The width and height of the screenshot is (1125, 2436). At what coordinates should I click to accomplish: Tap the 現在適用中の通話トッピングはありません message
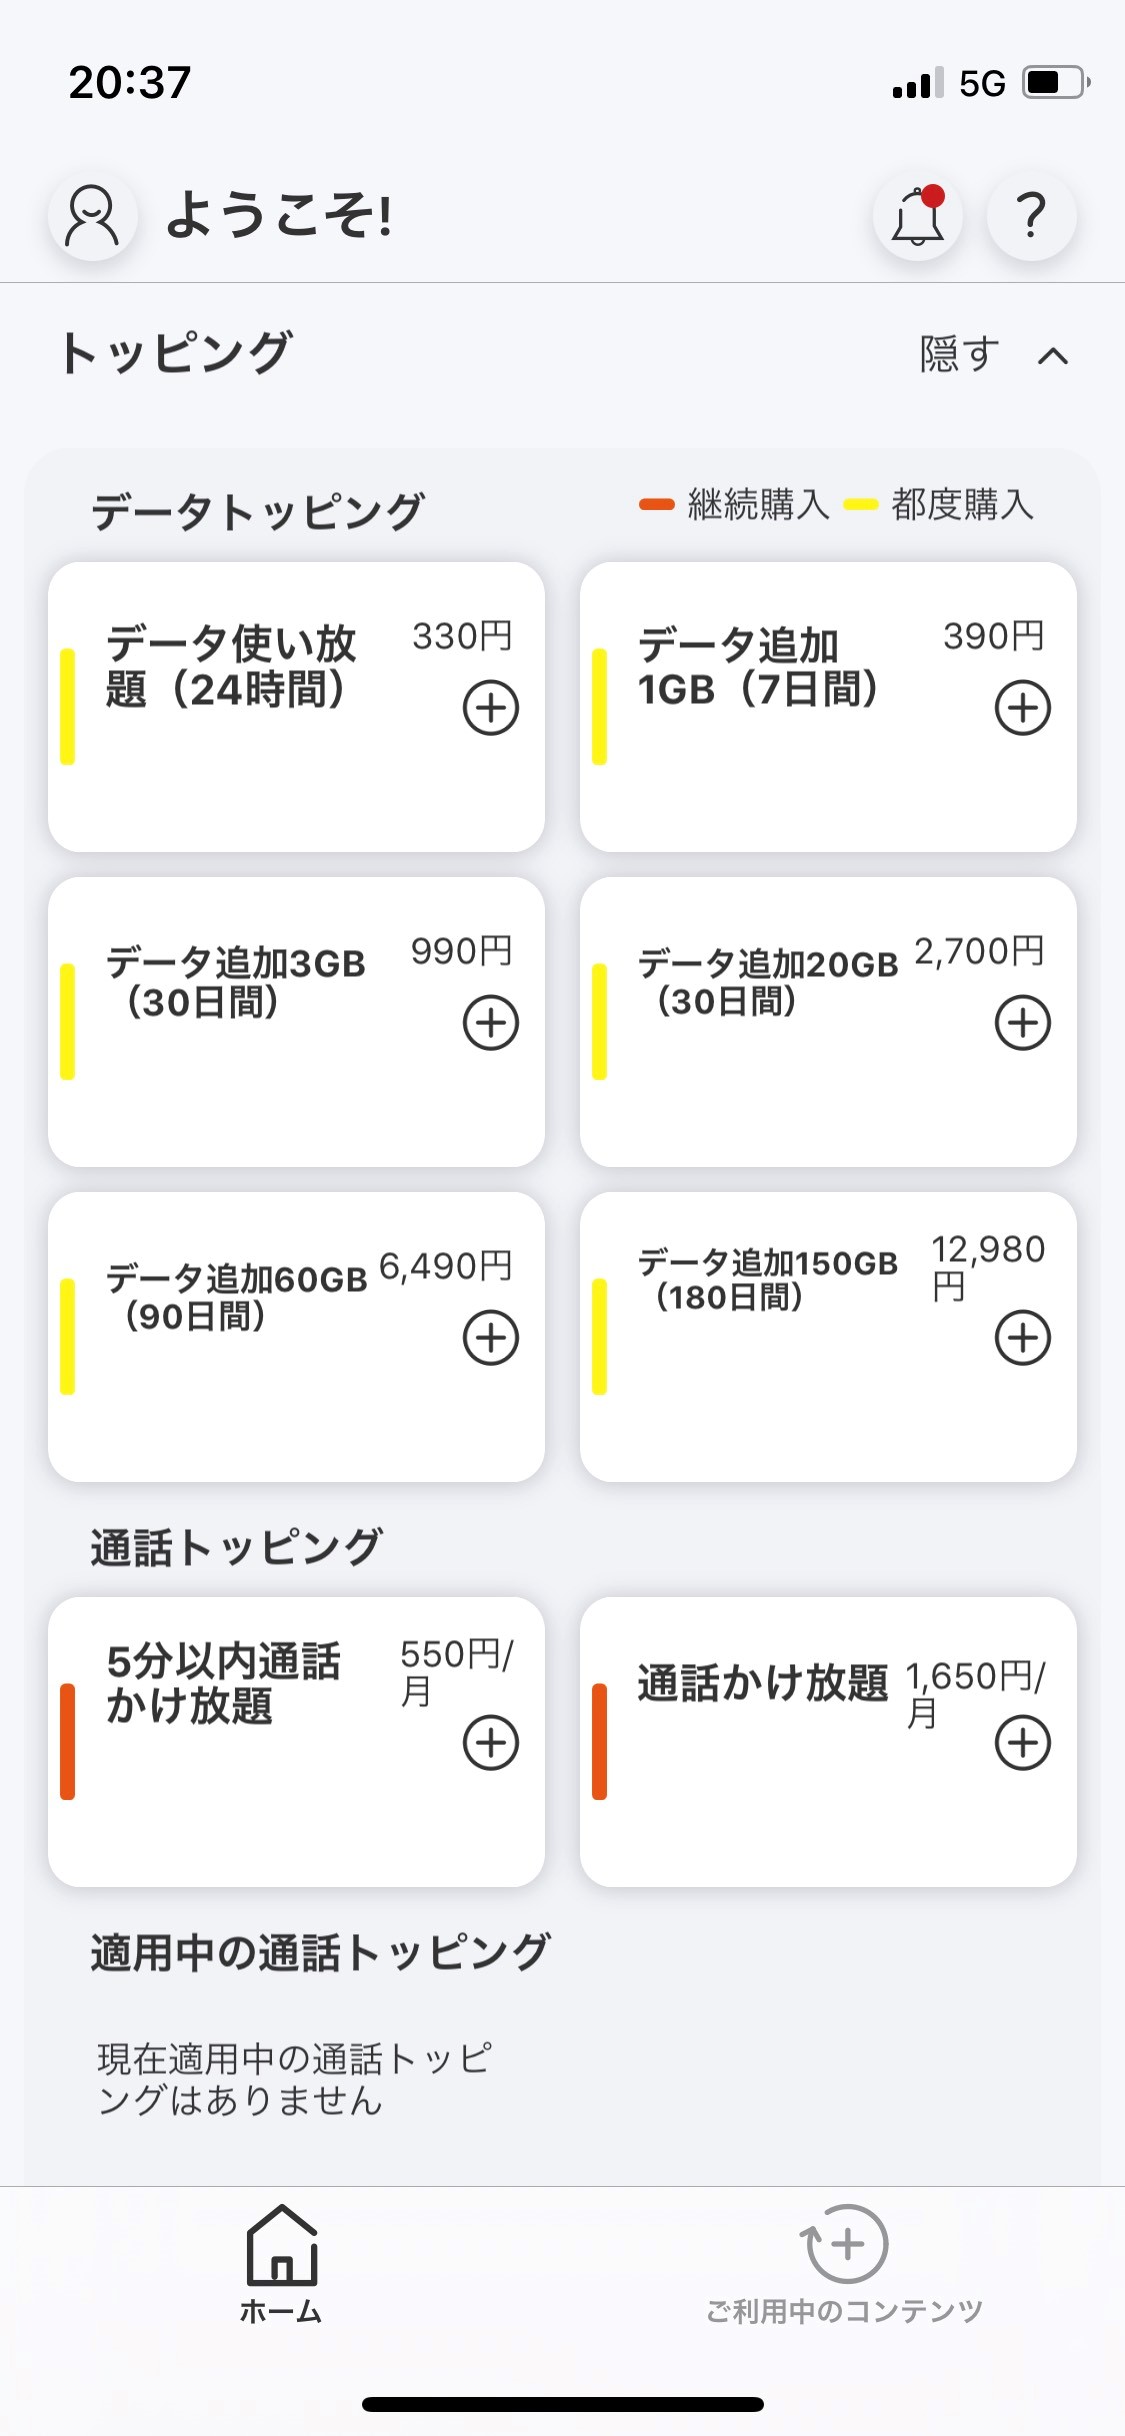[294, 2079]
